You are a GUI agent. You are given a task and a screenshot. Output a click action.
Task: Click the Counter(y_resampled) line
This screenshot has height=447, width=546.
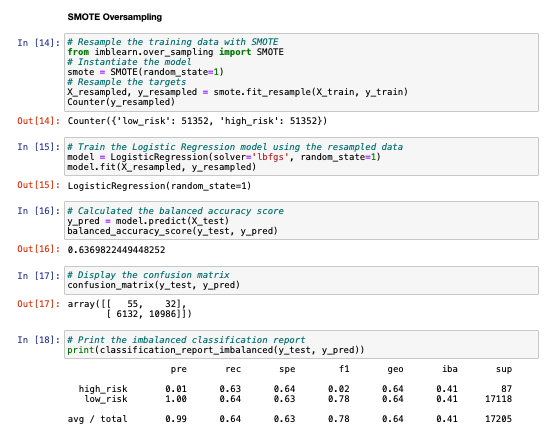121,102
